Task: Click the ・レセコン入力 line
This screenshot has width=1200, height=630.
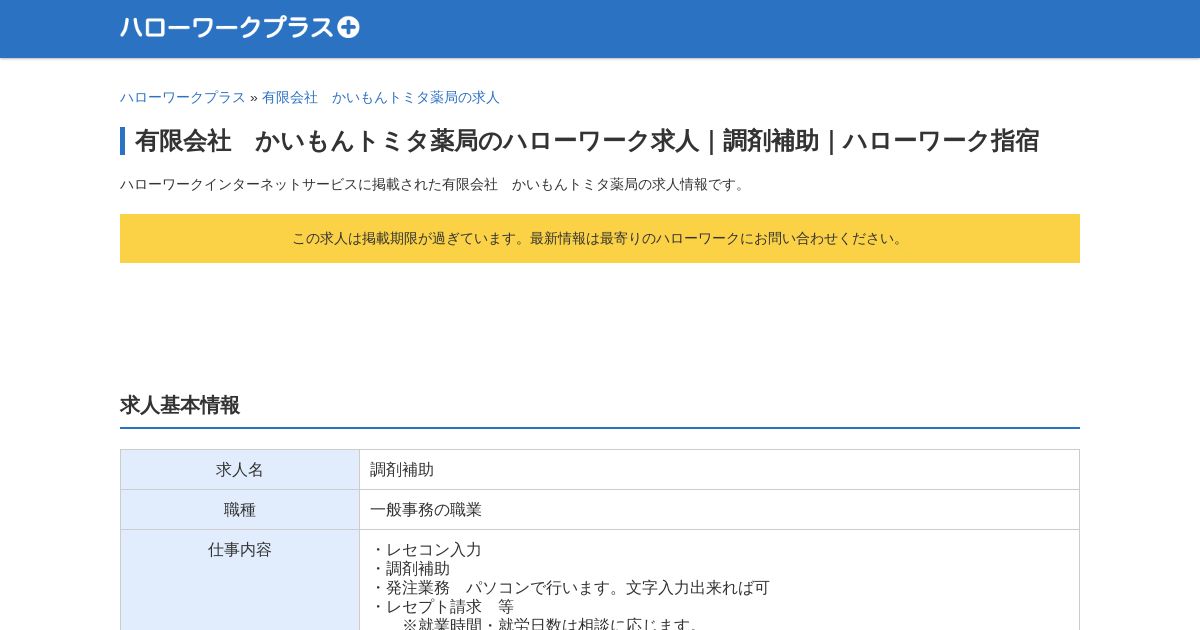Action: click(x=426, y=550)
